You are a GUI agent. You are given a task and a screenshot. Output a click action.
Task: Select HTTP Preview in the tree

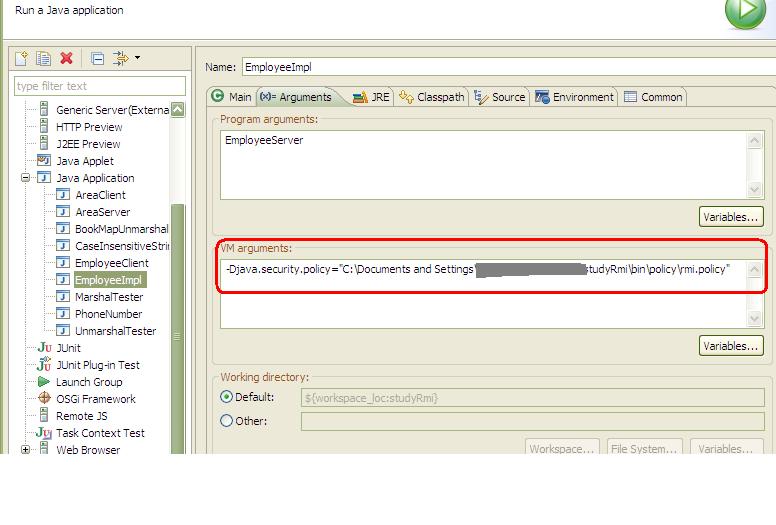pos(89,127)
